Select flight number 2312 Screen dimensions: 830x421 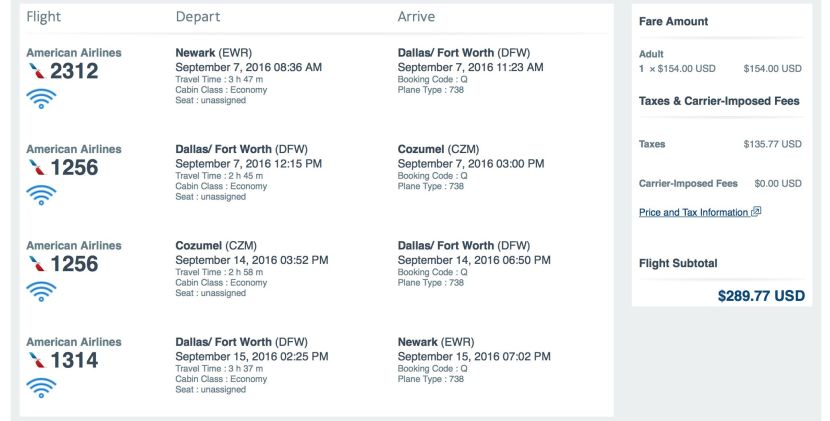[74, 71]
